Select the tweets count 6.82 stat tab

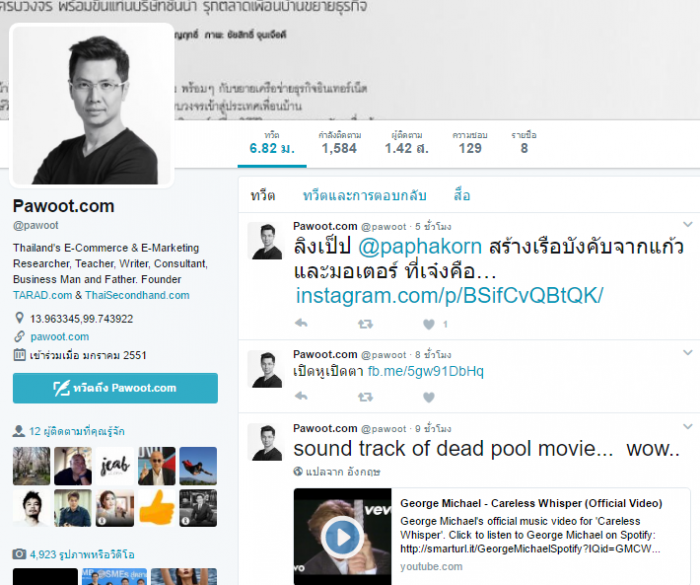272,143
